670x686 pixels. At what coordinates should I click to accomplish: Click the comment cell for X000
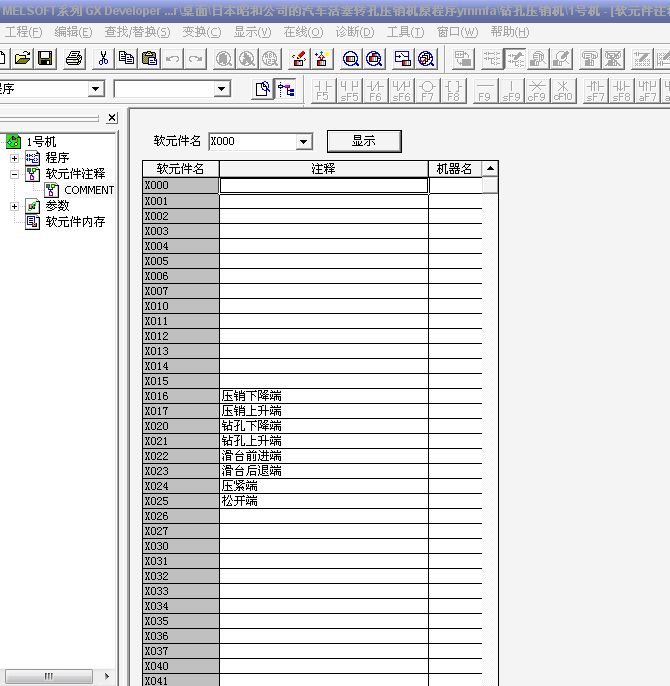click(x=323, y=185)
